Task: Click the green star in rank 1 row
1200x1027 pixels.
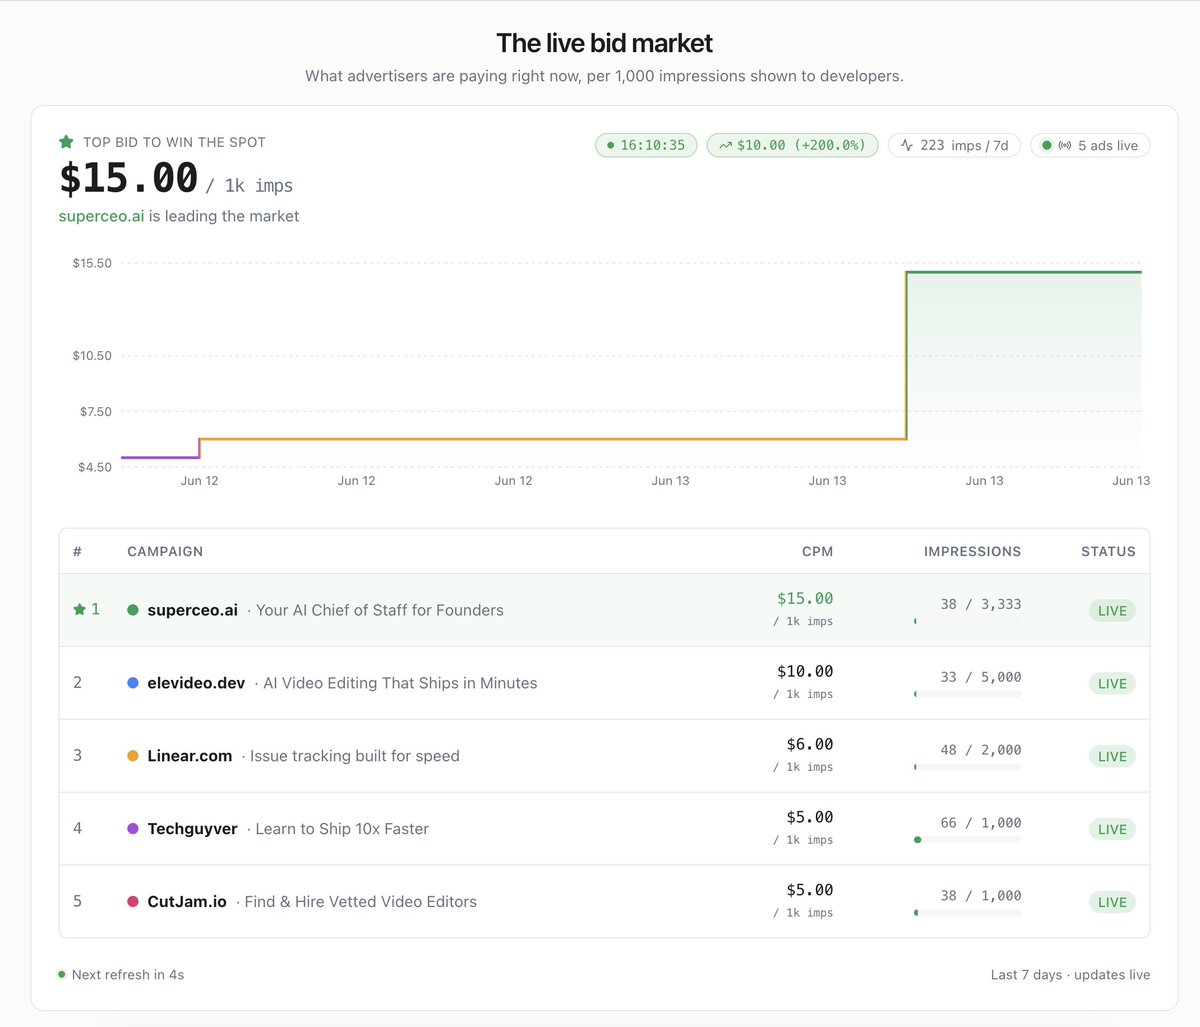Action: pos(80,609)
